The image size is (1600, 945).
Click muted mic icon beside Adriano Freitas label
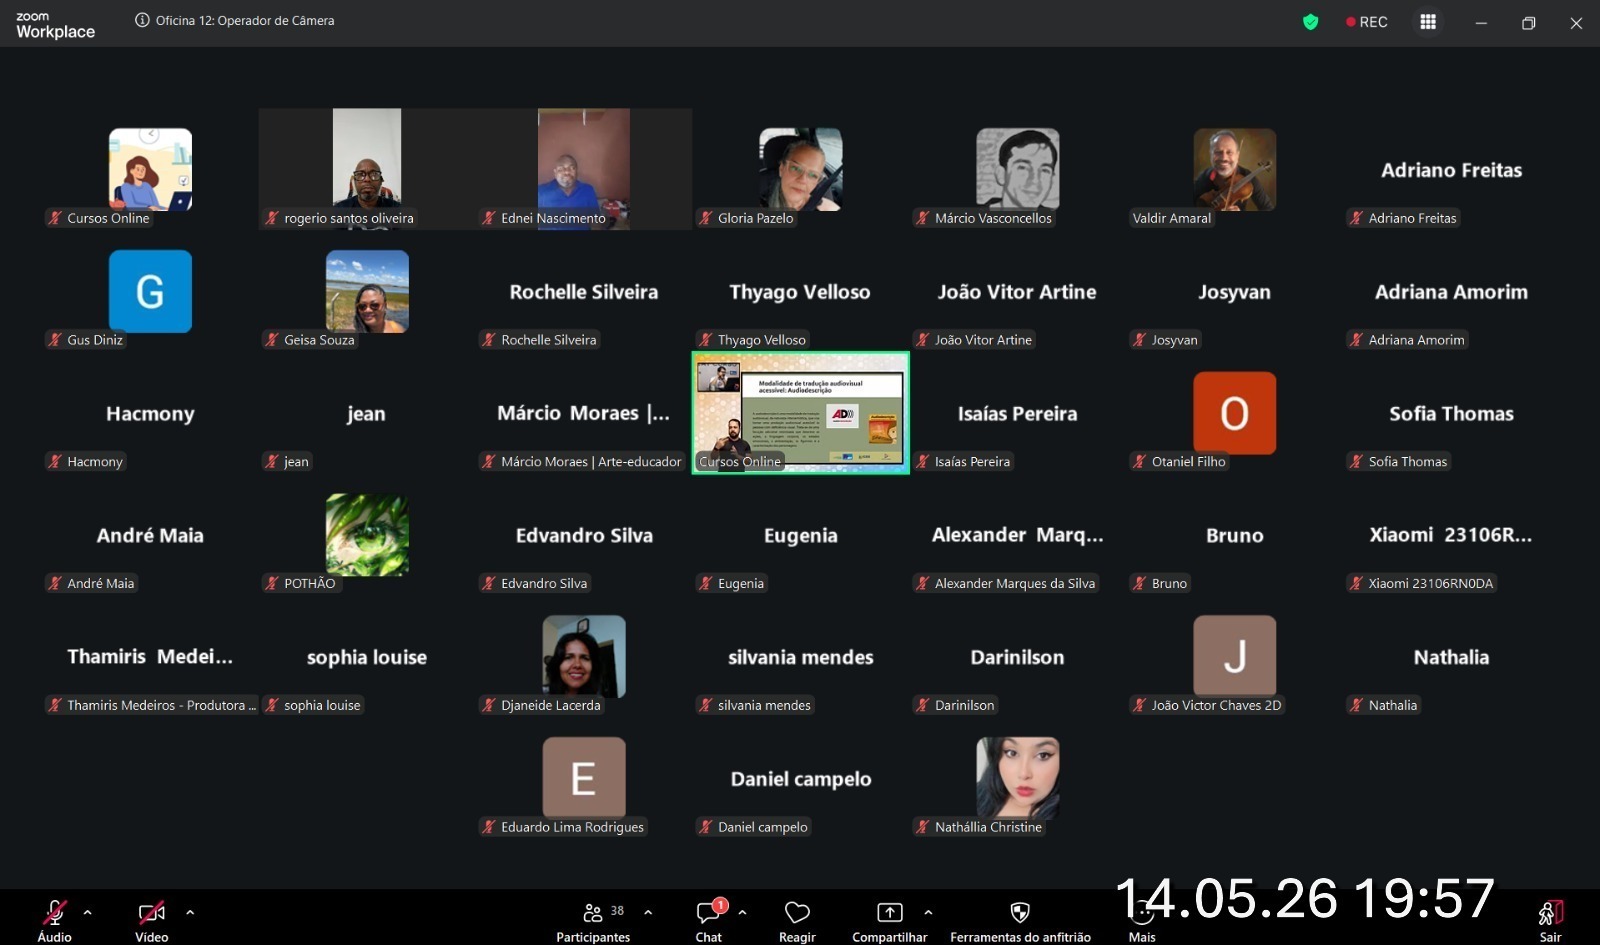click(x=1356, y=218)
